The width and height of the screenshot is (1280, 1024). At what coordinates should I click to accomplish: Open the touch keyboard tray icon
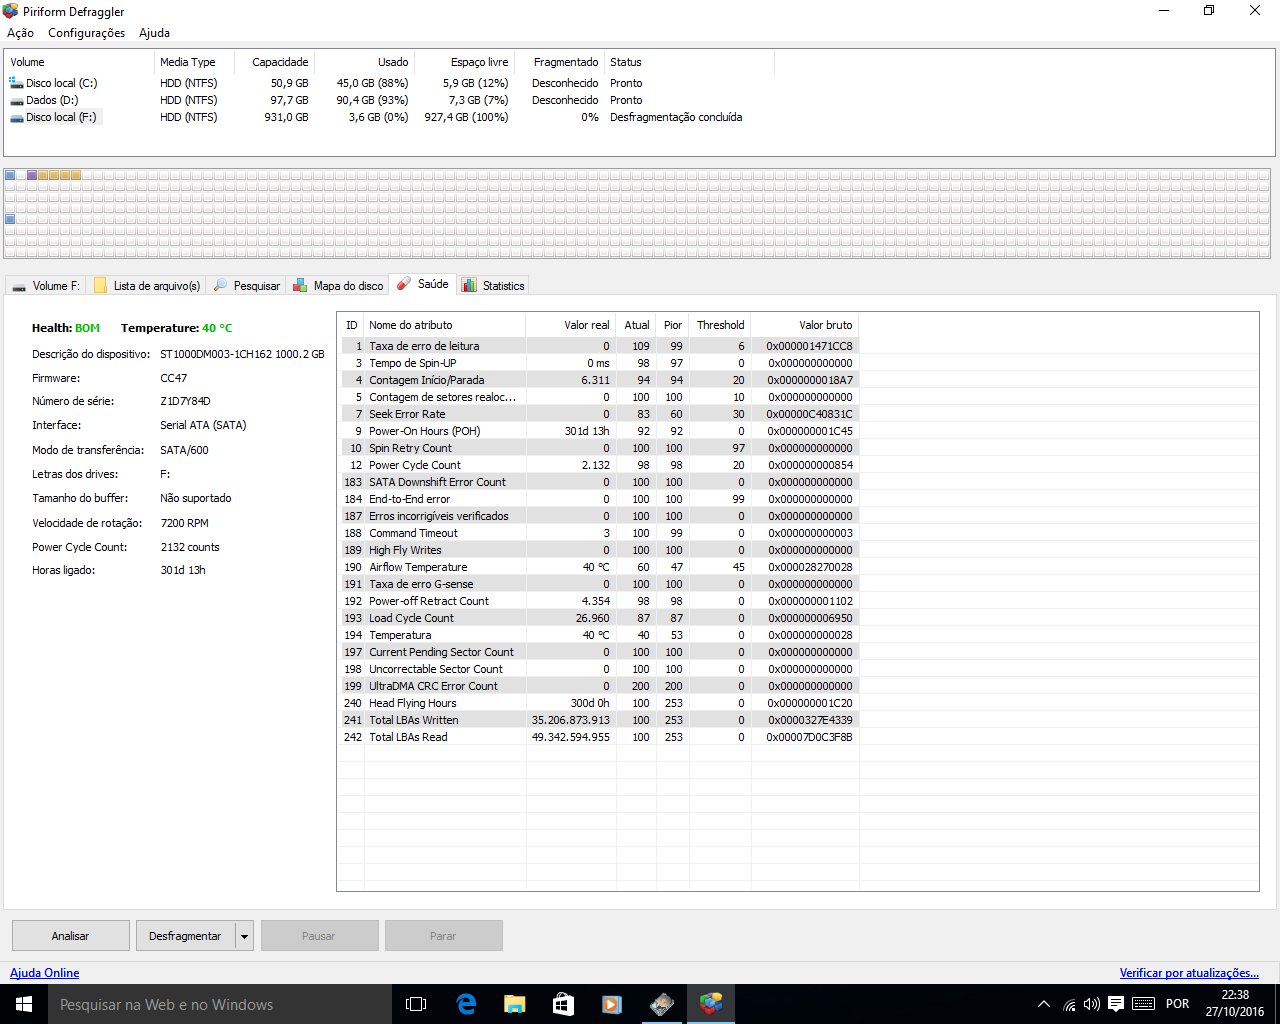coord(1144,1004)
